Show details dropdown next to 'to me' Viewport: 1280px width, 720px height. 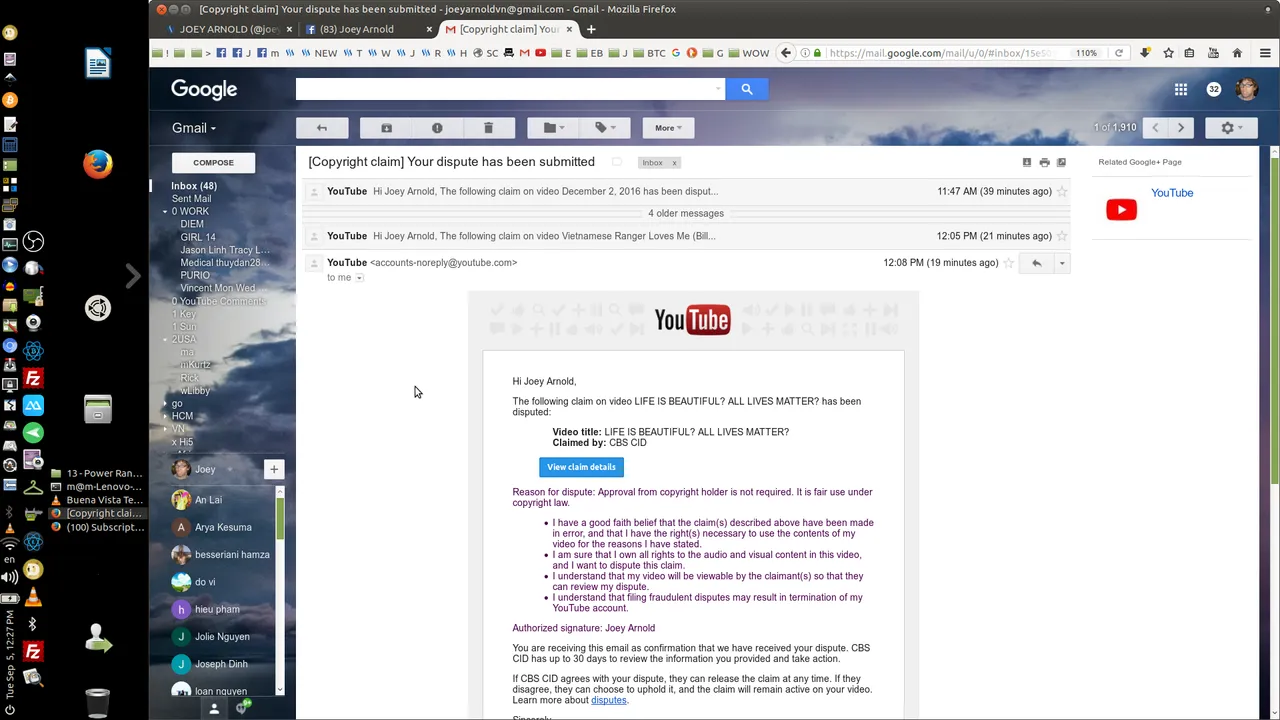point(360,278)
